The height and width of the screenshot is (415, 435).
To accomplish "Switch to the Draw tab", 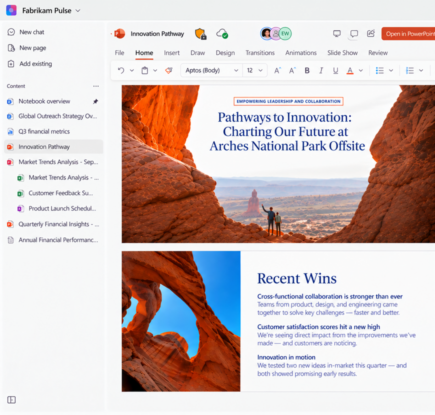I will [198, 53].
